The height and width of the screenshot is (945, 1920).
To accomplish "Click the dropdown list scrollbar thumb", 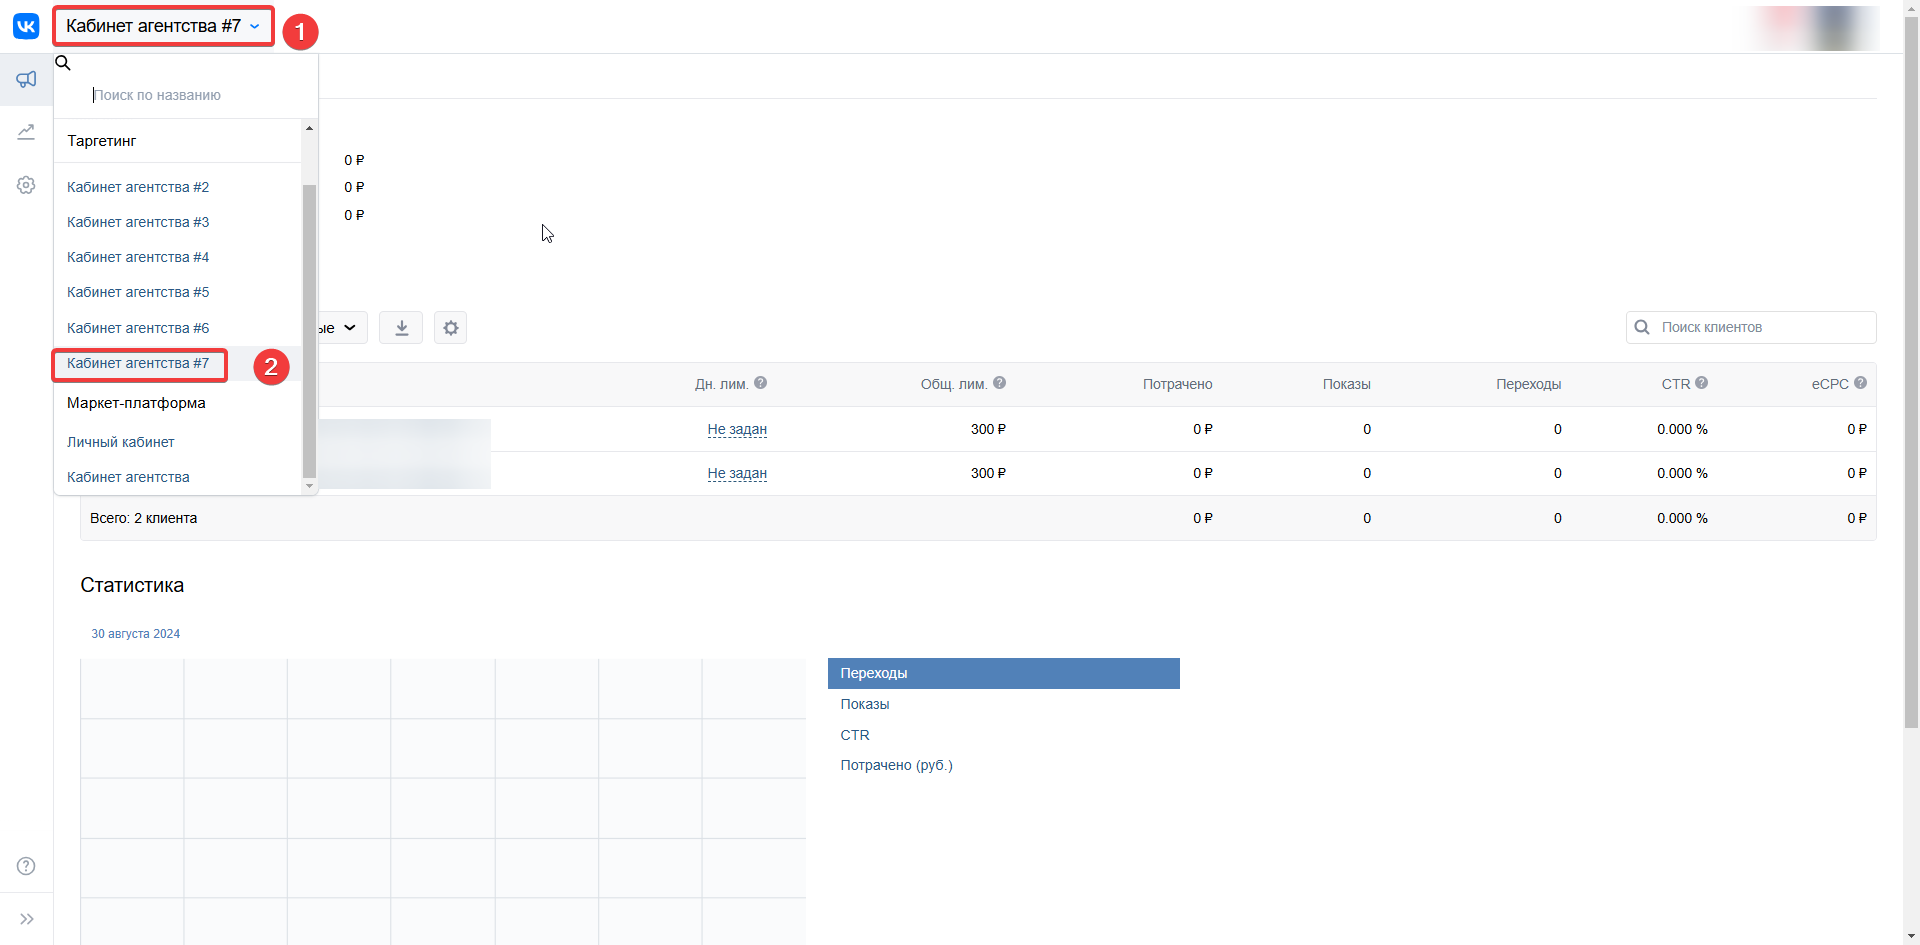I will pos(309,330).
